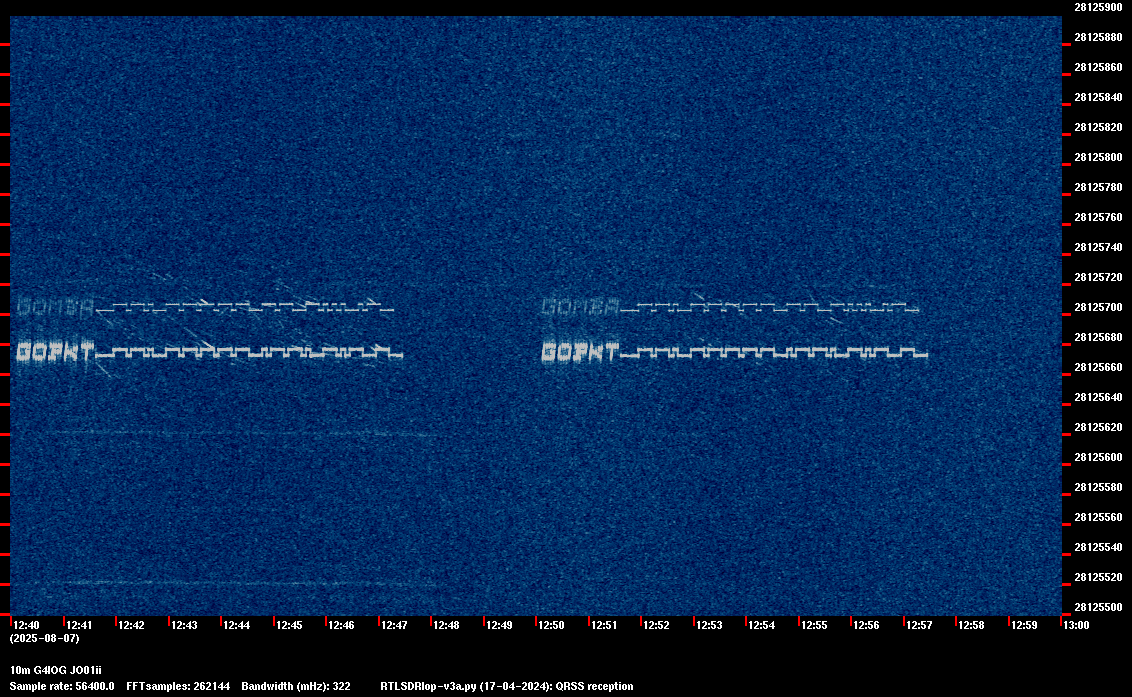Select the 28125560 frequency label

tap(1099, 517)
